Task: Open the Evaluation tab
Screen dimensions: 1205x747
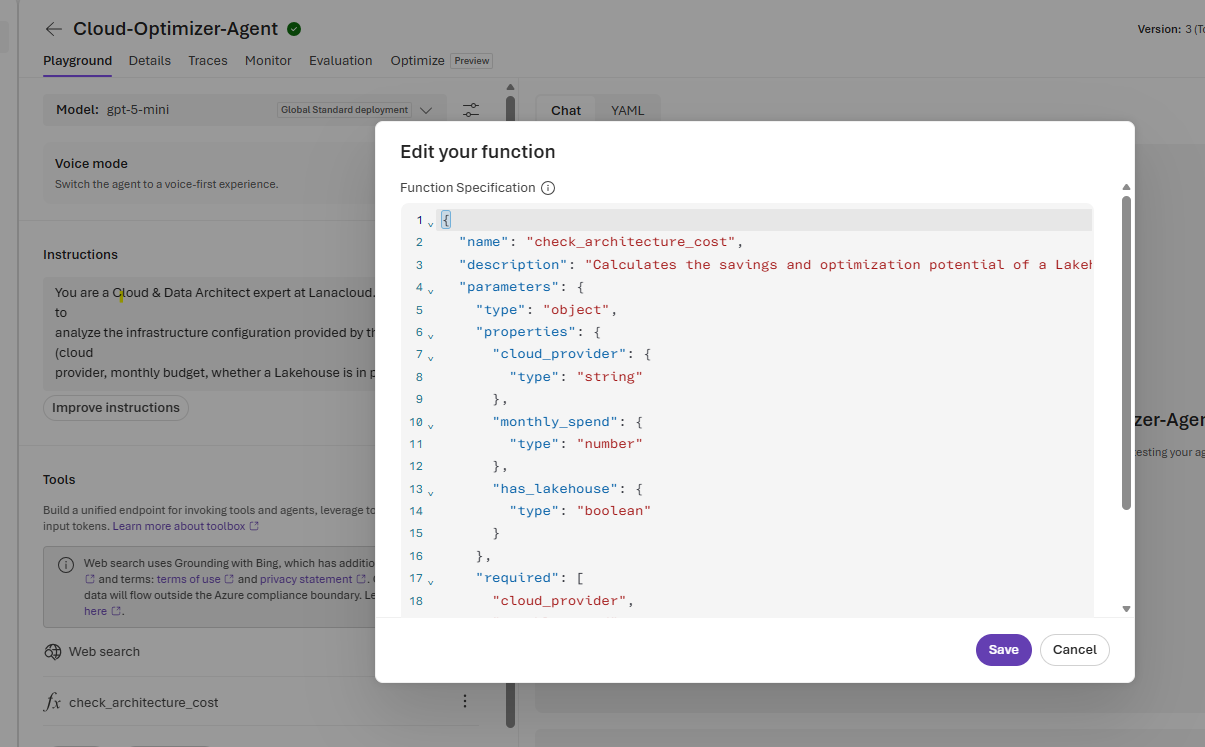Action: point(340,61)
